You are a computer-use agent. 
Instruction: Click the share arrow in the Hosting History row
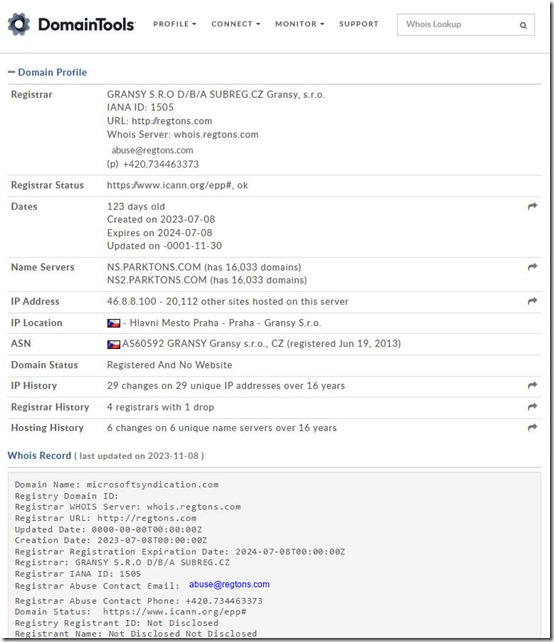[532, 427]
